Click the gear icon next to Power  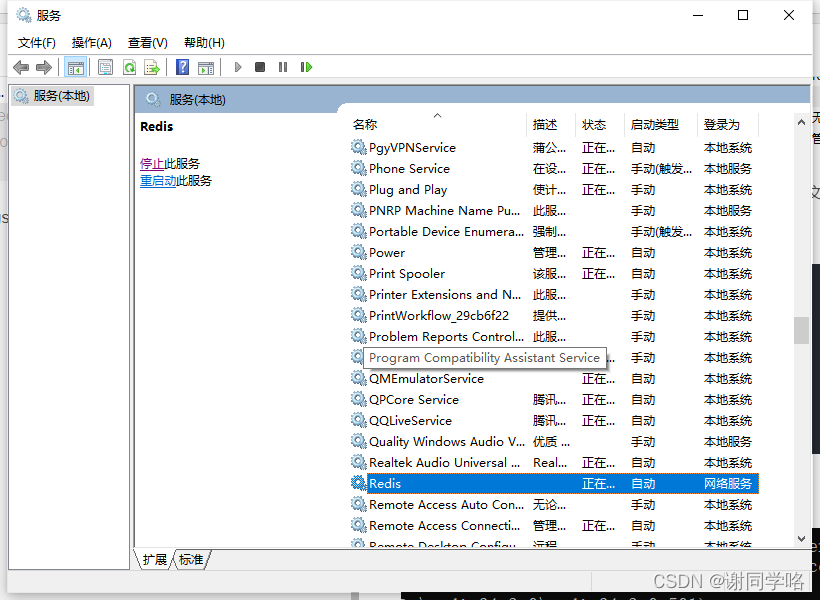click(358, 252)
